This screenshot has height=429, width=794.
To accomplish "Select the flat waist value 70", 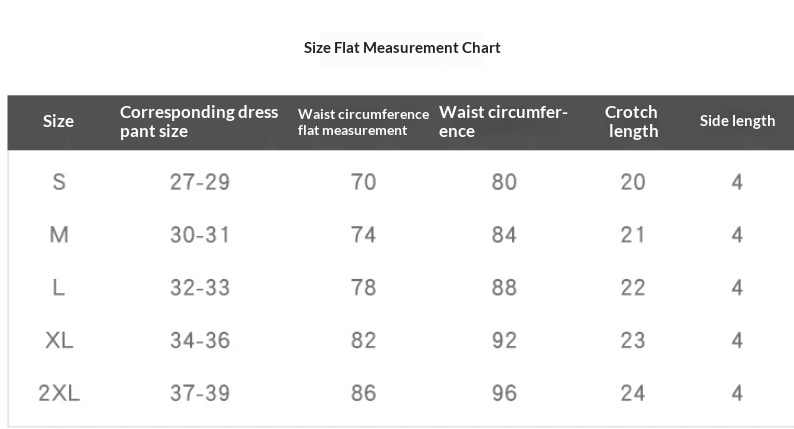I will point(364,182).
